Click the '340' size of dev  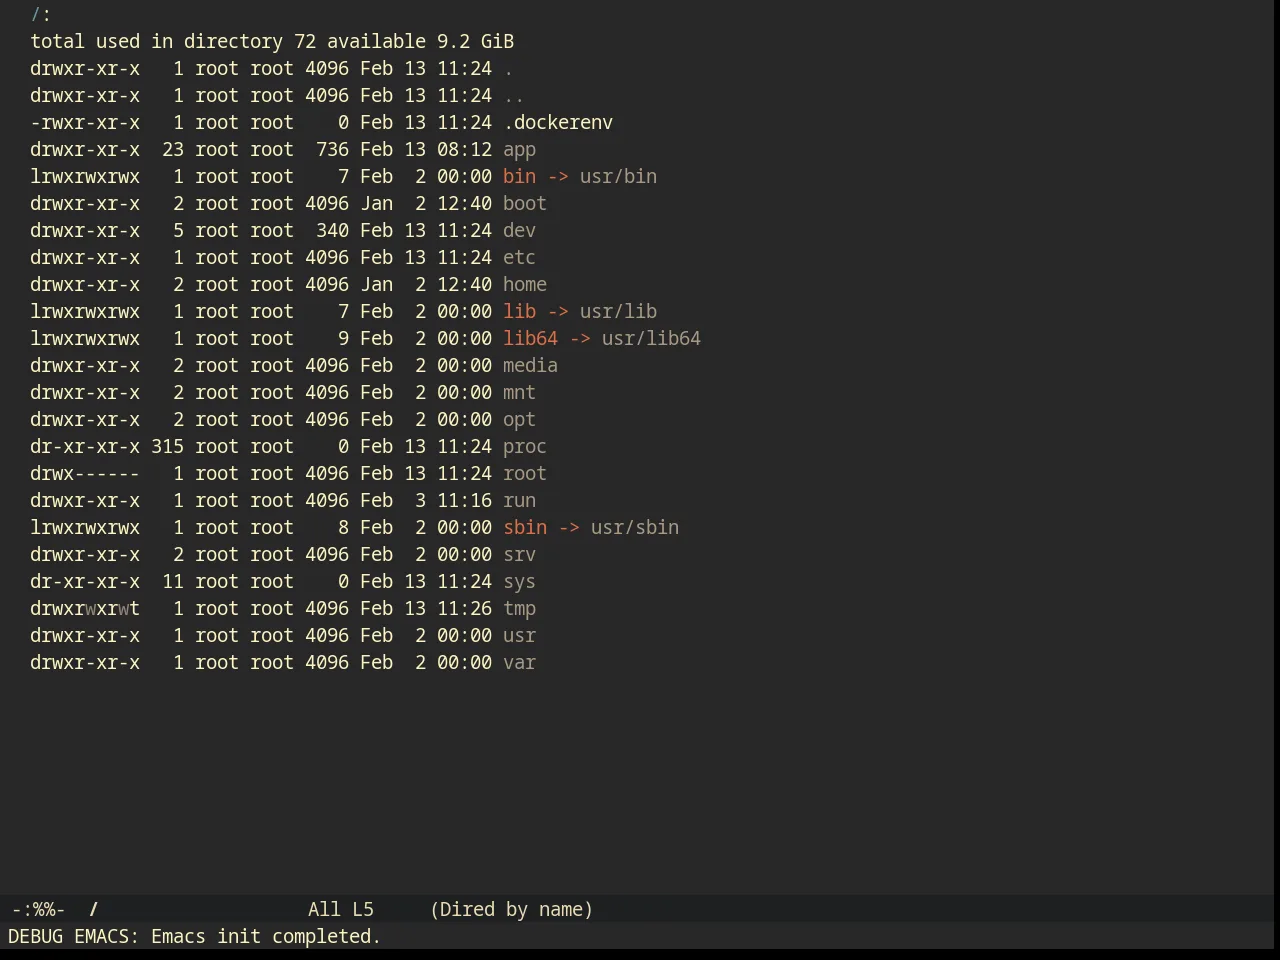pos(332,231)
